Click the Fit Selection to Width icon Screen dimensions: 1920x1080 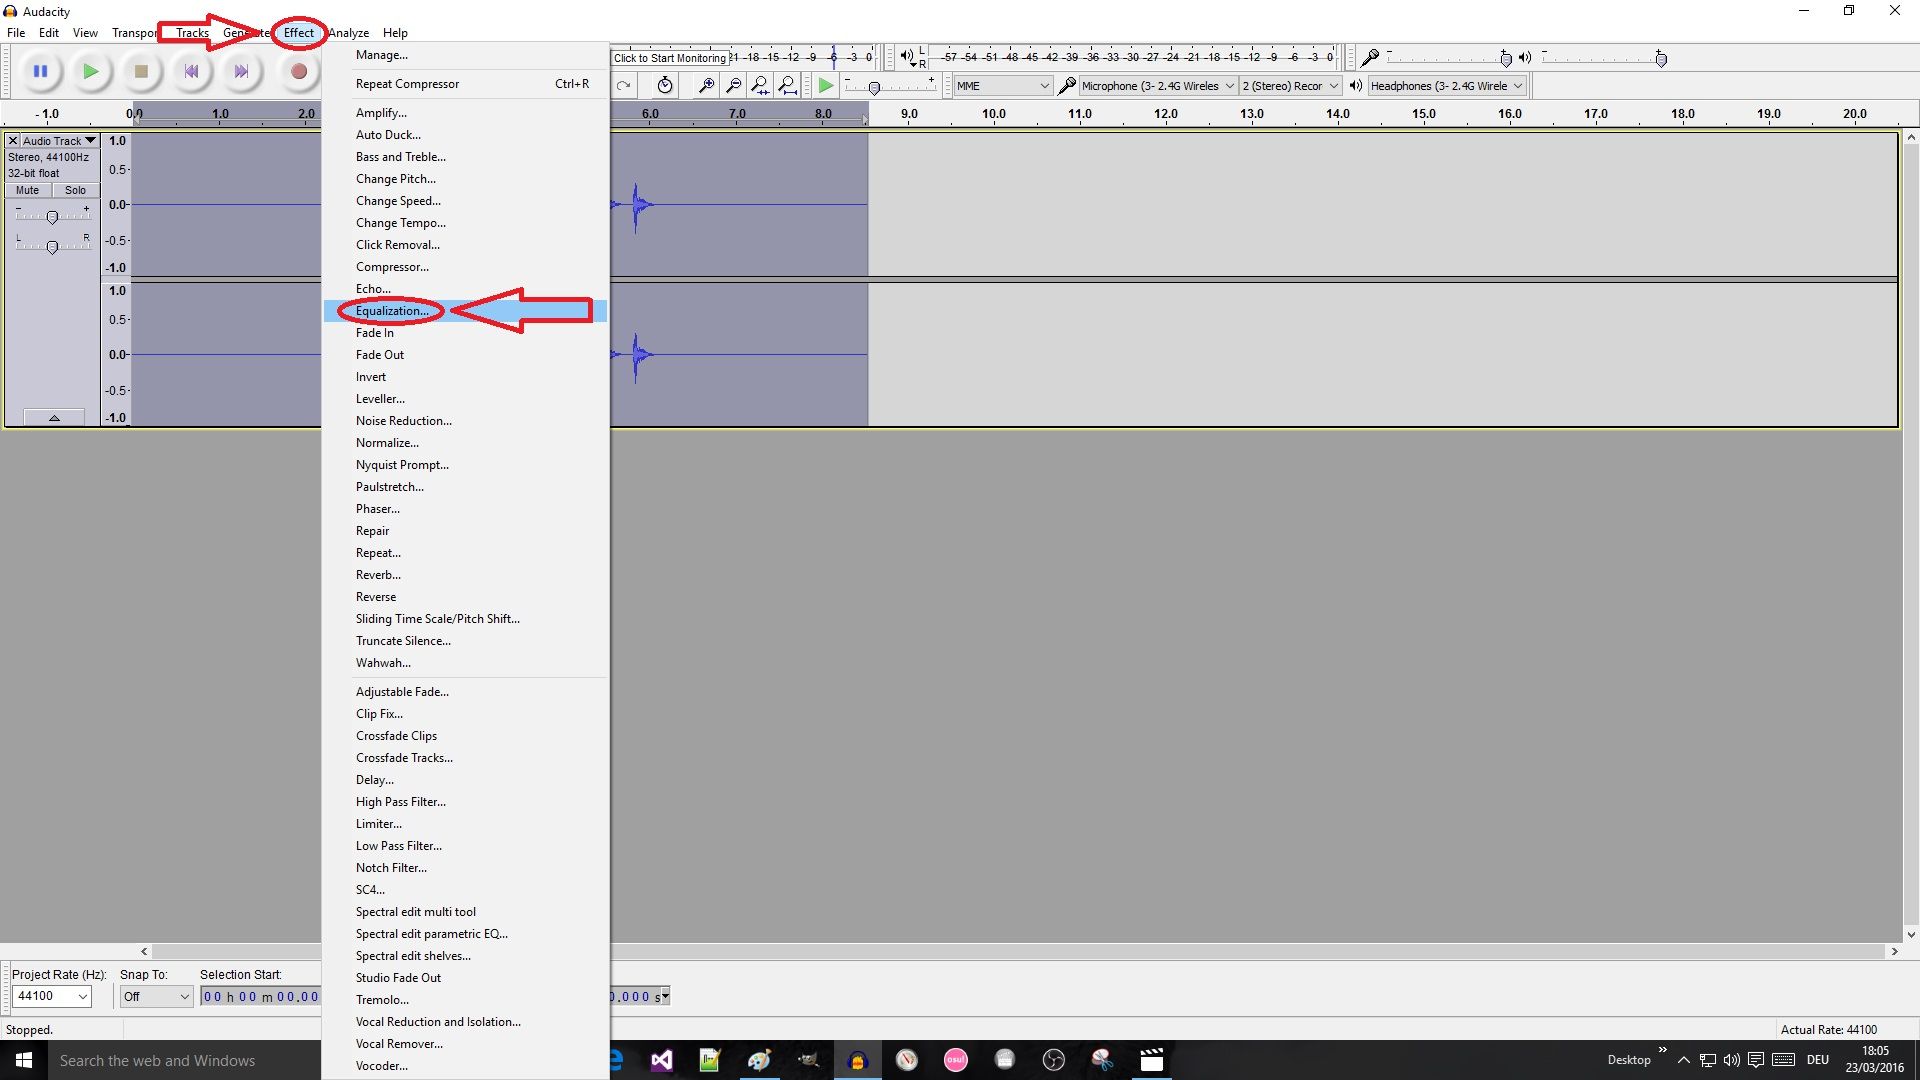[761, 85]
